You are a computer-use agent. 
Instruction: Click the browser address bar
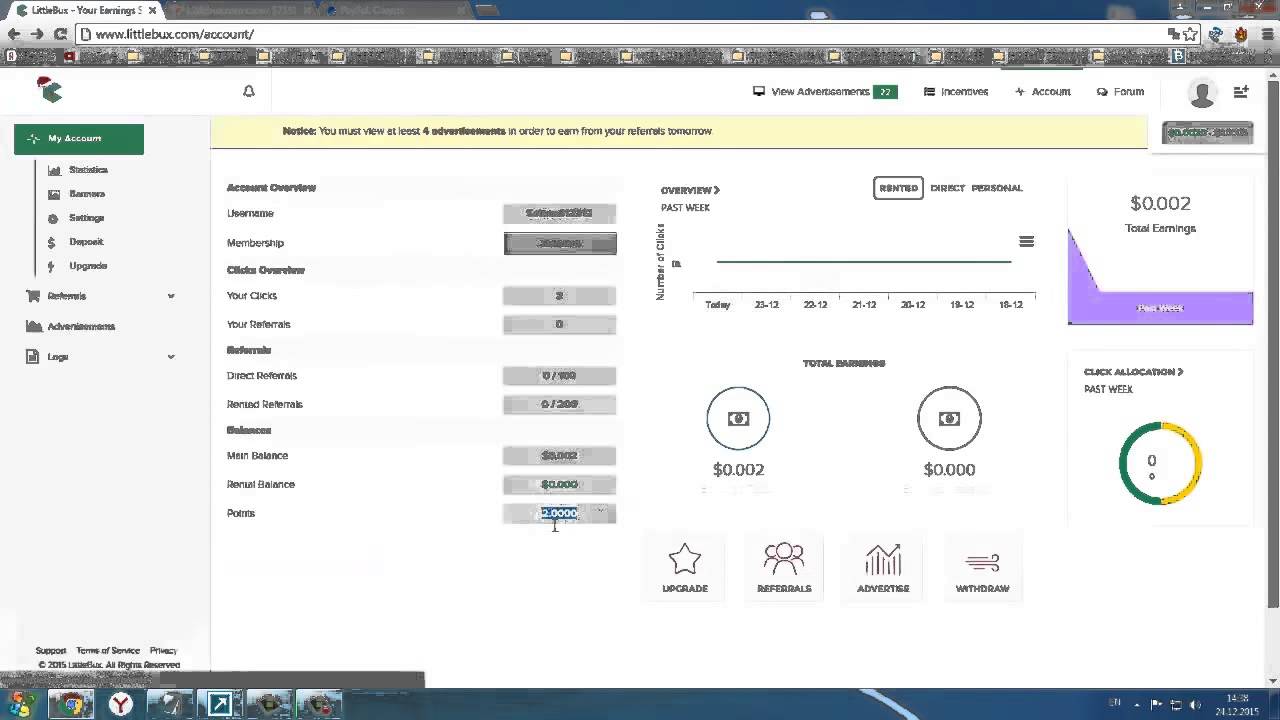click(620, 34)
